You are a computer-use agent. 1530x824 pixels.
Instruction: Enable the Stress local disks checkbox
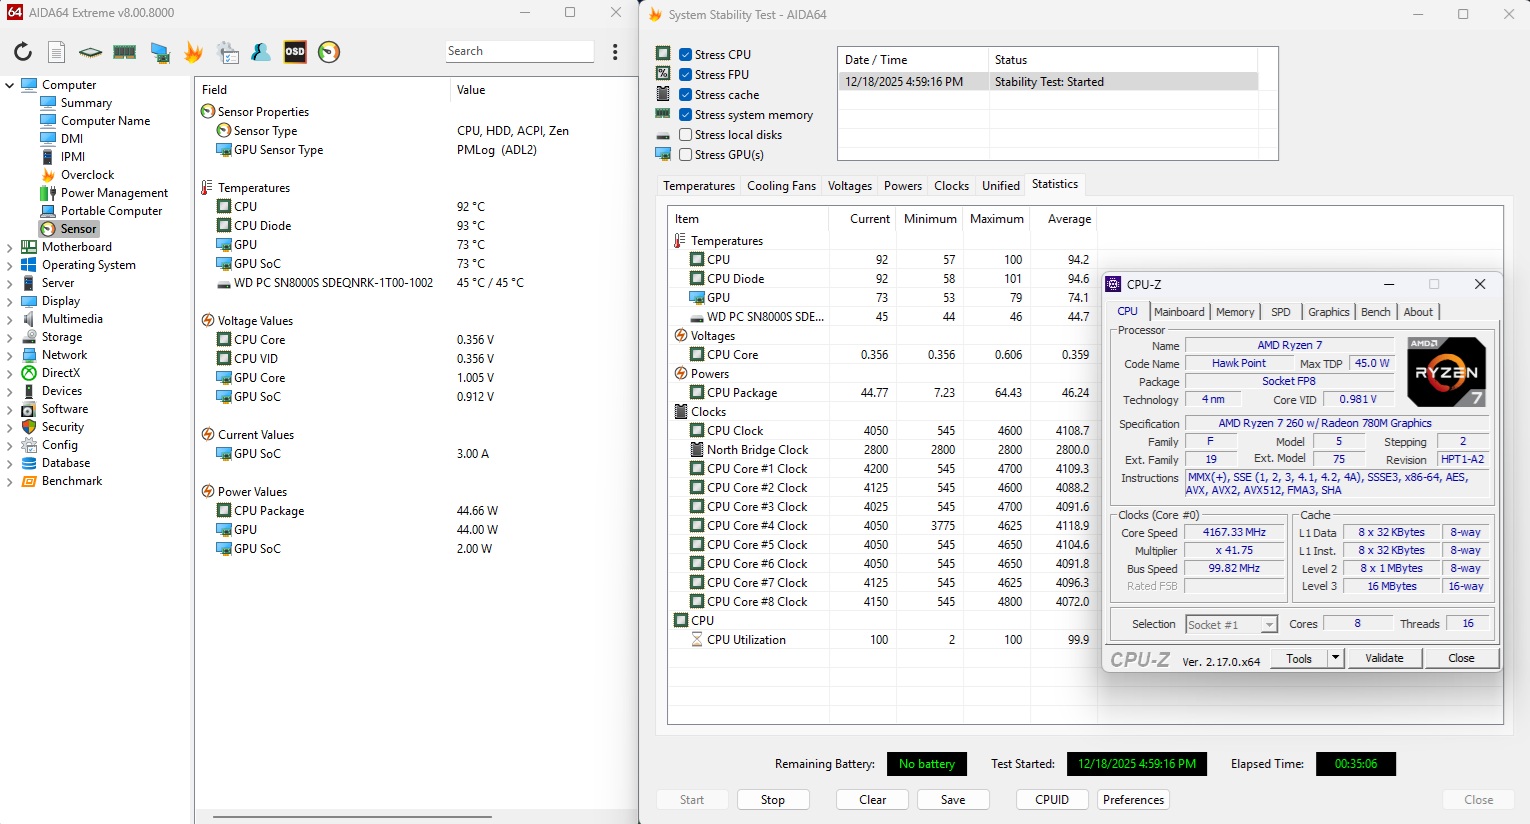[685, 135]
